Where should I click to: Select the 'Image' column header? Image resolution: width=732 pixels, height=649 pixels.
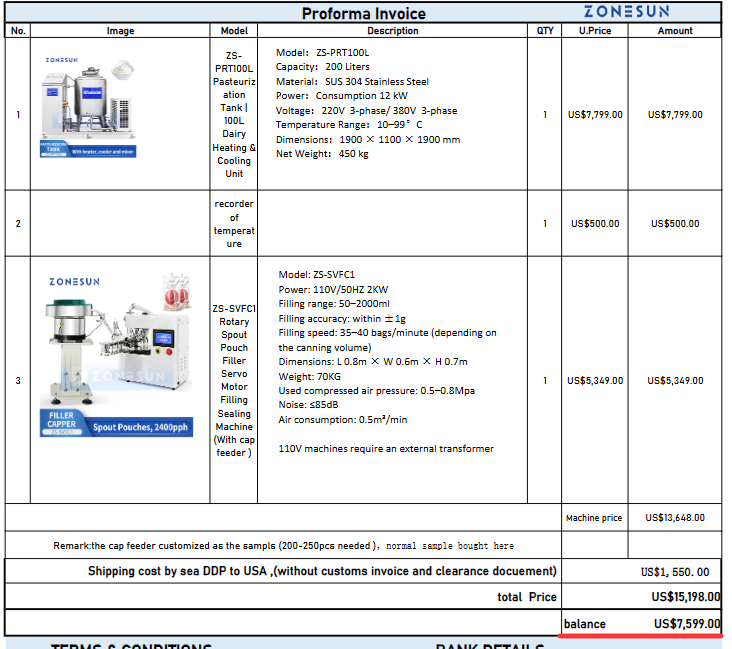(x=120, y=31)
